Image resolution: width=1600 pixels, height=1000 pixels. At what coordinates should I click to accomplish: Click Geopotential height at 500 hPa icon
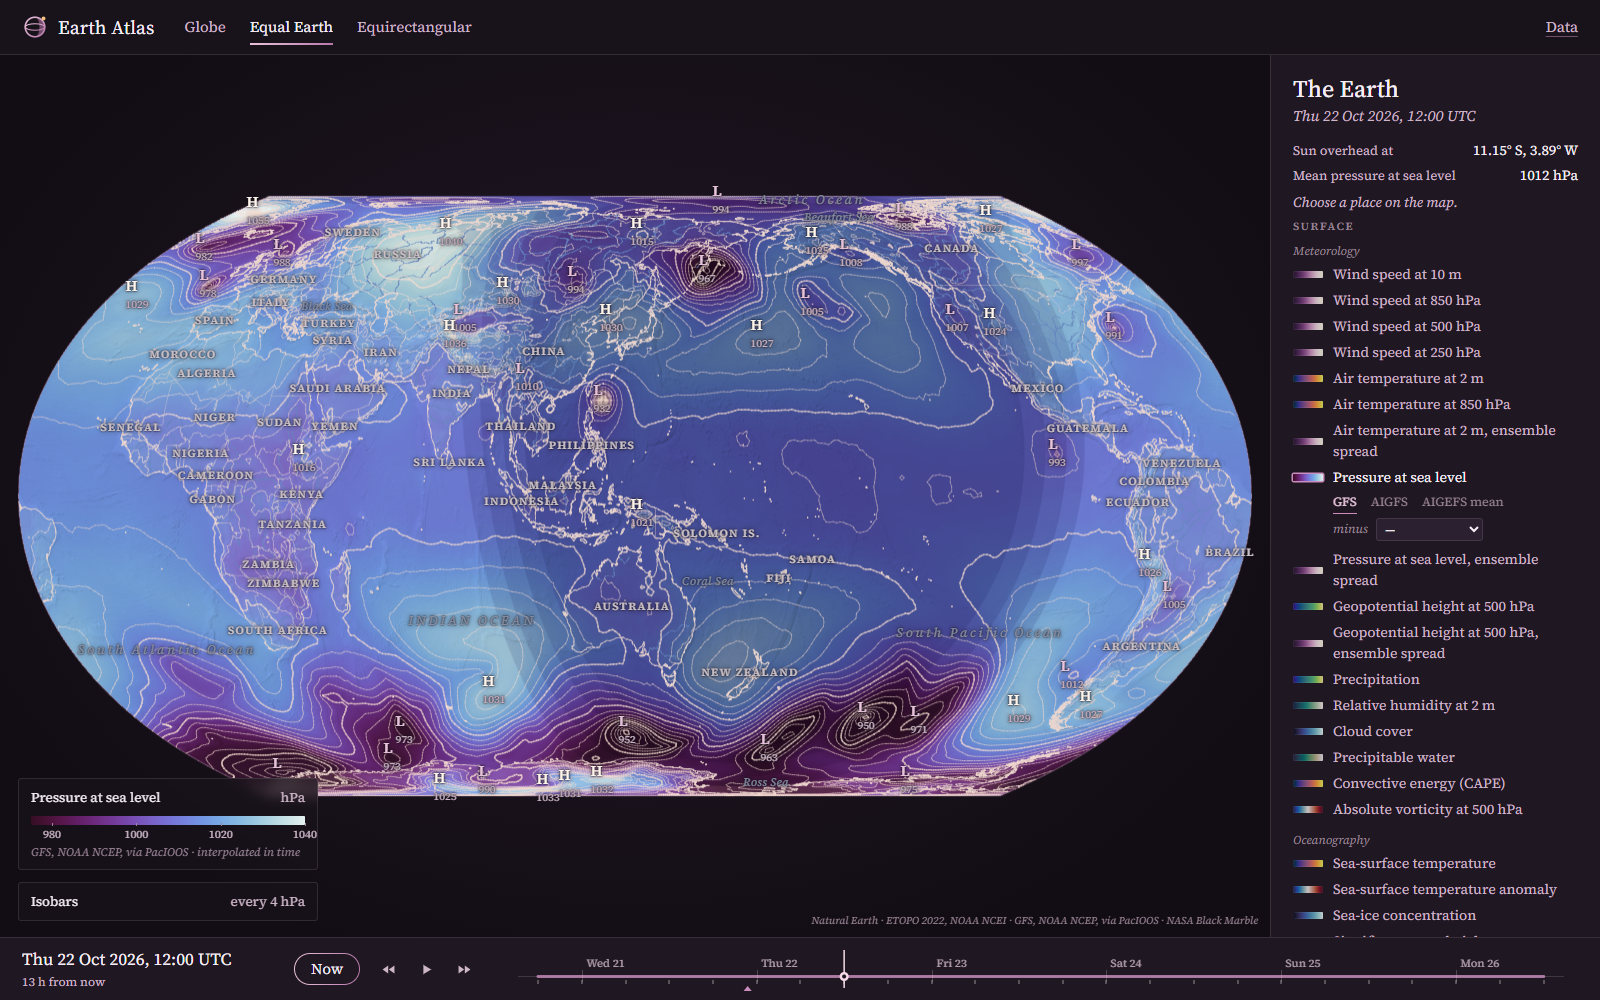pyautogui.click(x=1308, y=606)
